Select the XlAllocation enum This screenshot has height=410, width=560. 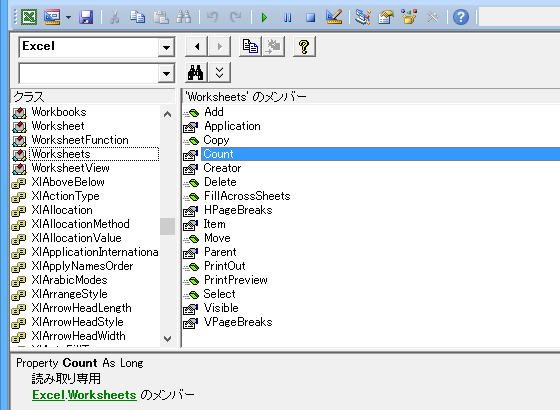[62, 210]
